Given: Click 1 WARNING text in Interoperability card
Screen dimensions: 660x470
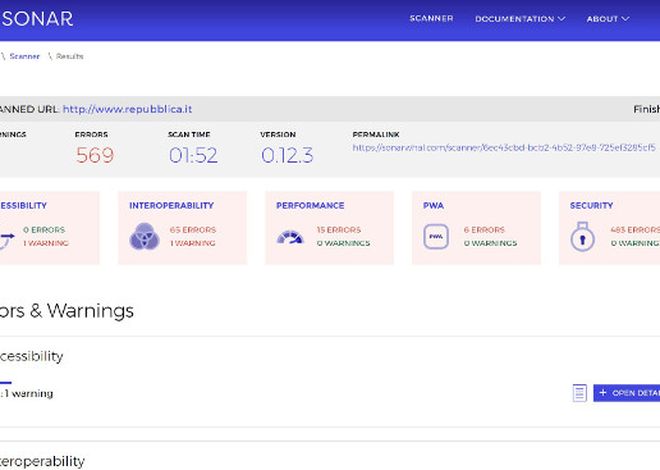Looking at the screenshot, I should click(192, 243).
